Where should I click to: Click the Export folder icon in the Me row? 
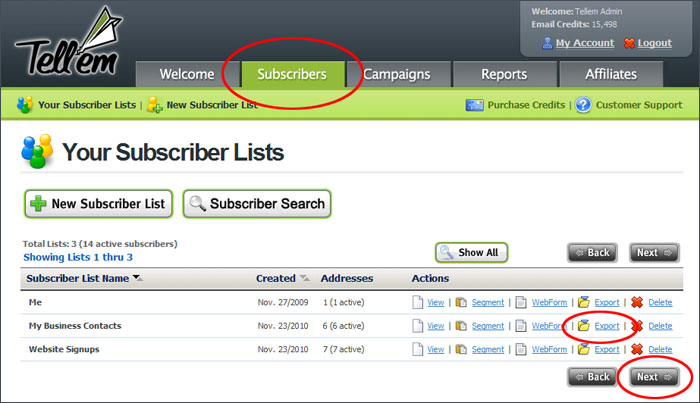pos(583,302)
